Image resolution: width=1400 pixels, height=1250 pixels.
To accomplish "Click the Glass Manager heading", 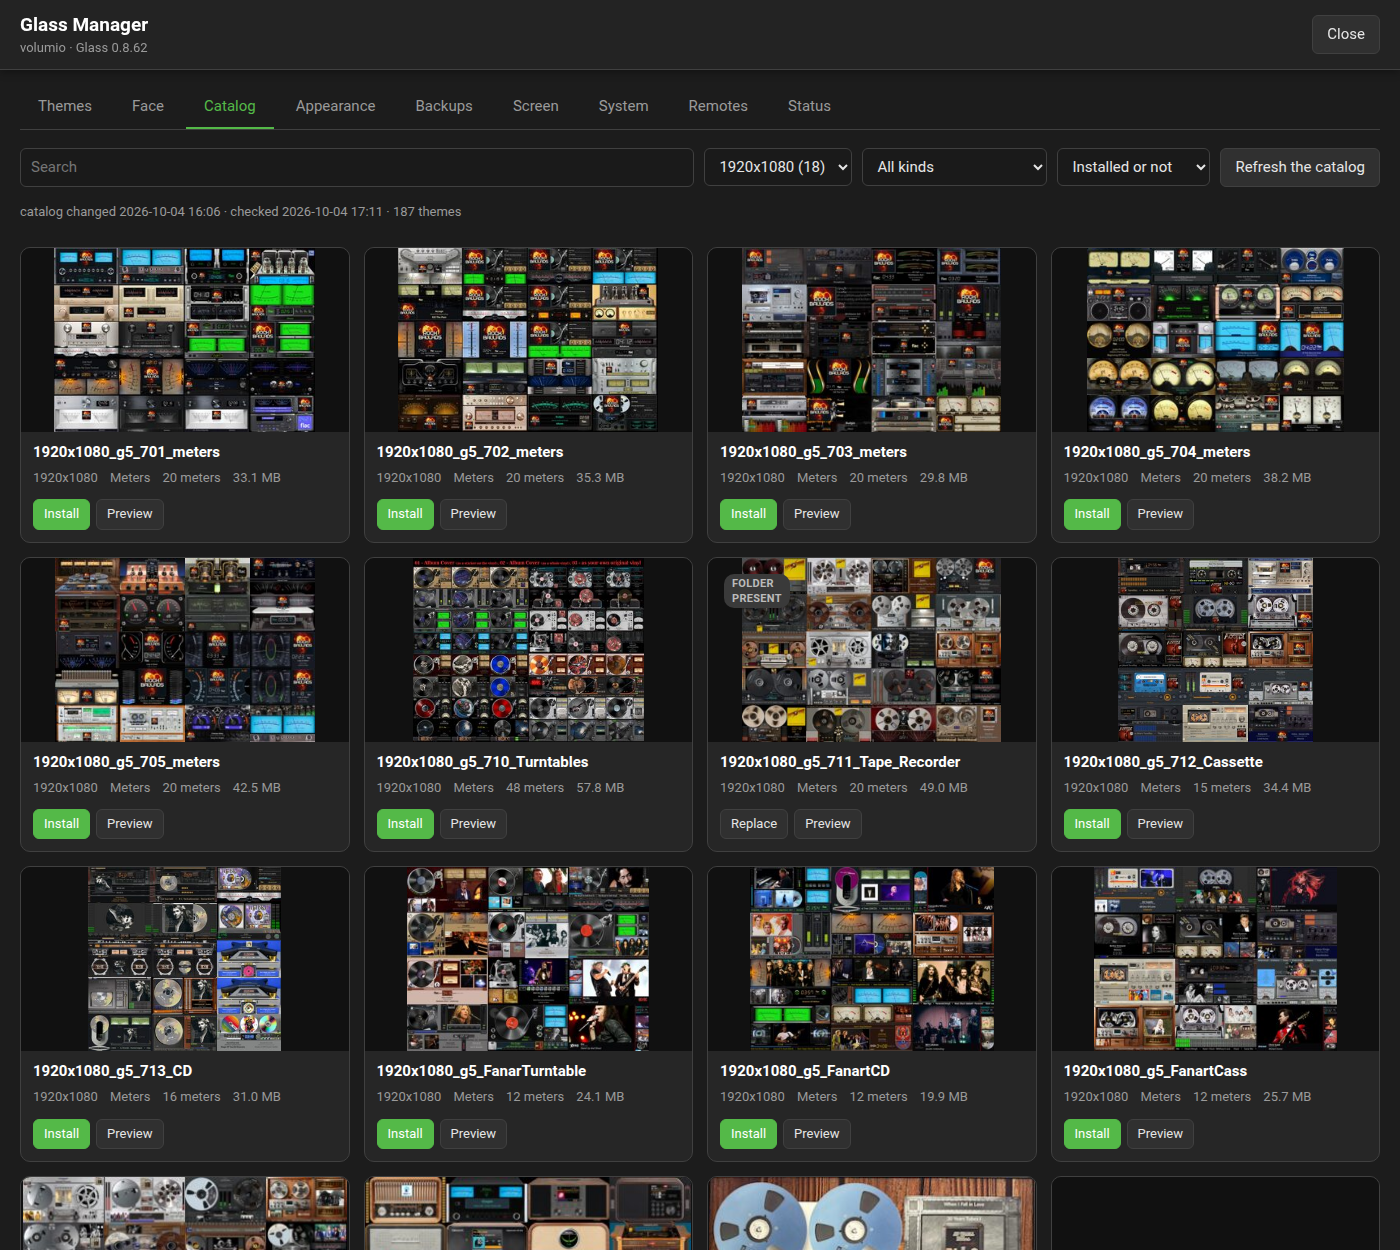I will 84,25.
